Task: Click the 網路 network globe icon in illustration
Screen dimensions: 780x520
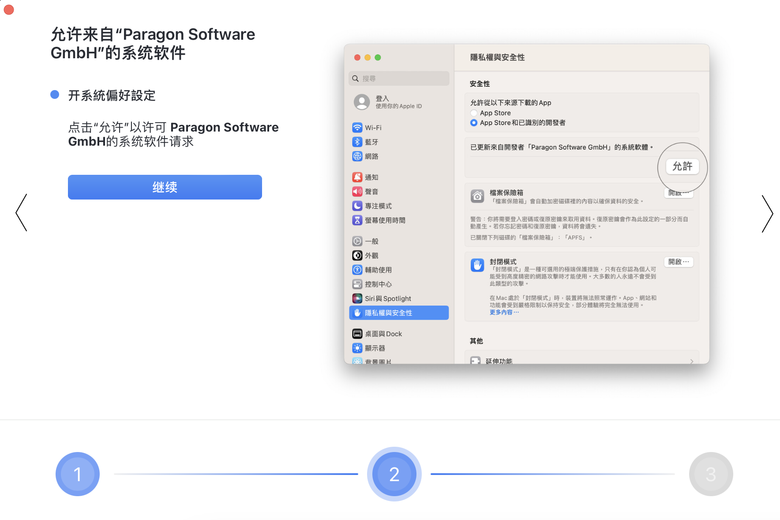Action: pos(357,156)
